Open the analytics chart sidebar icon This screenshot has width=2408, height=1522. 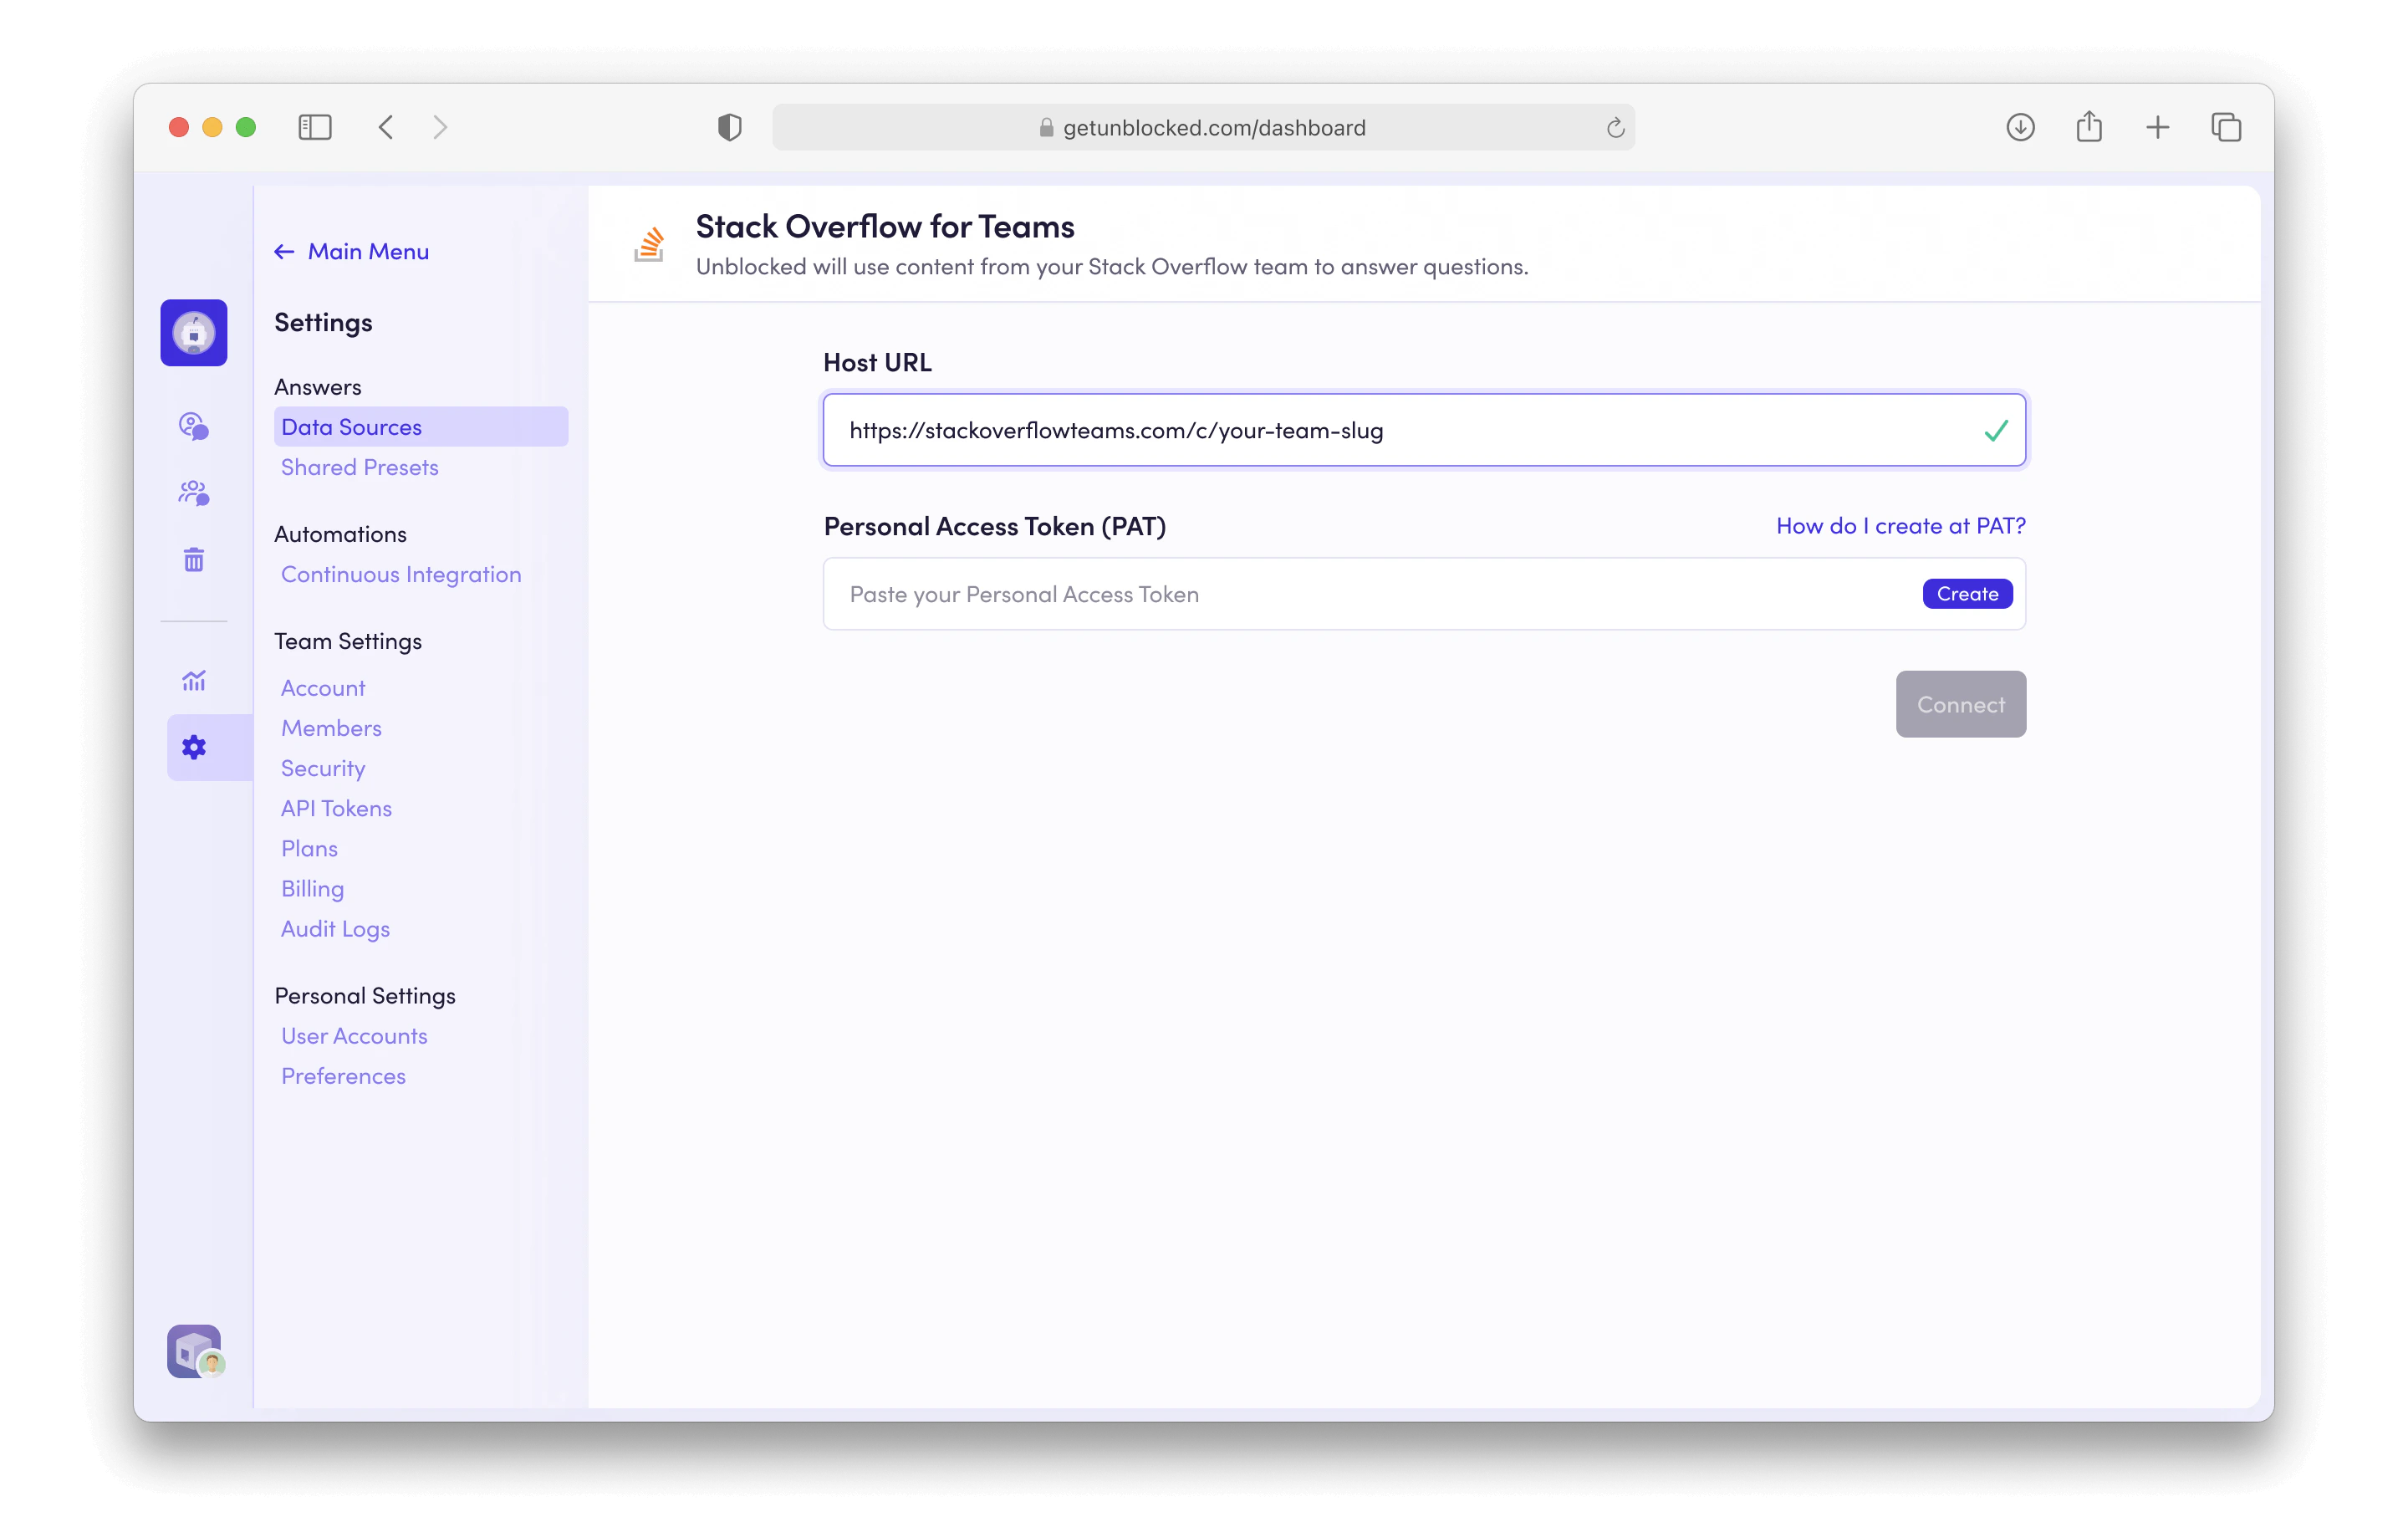[194, 681]
